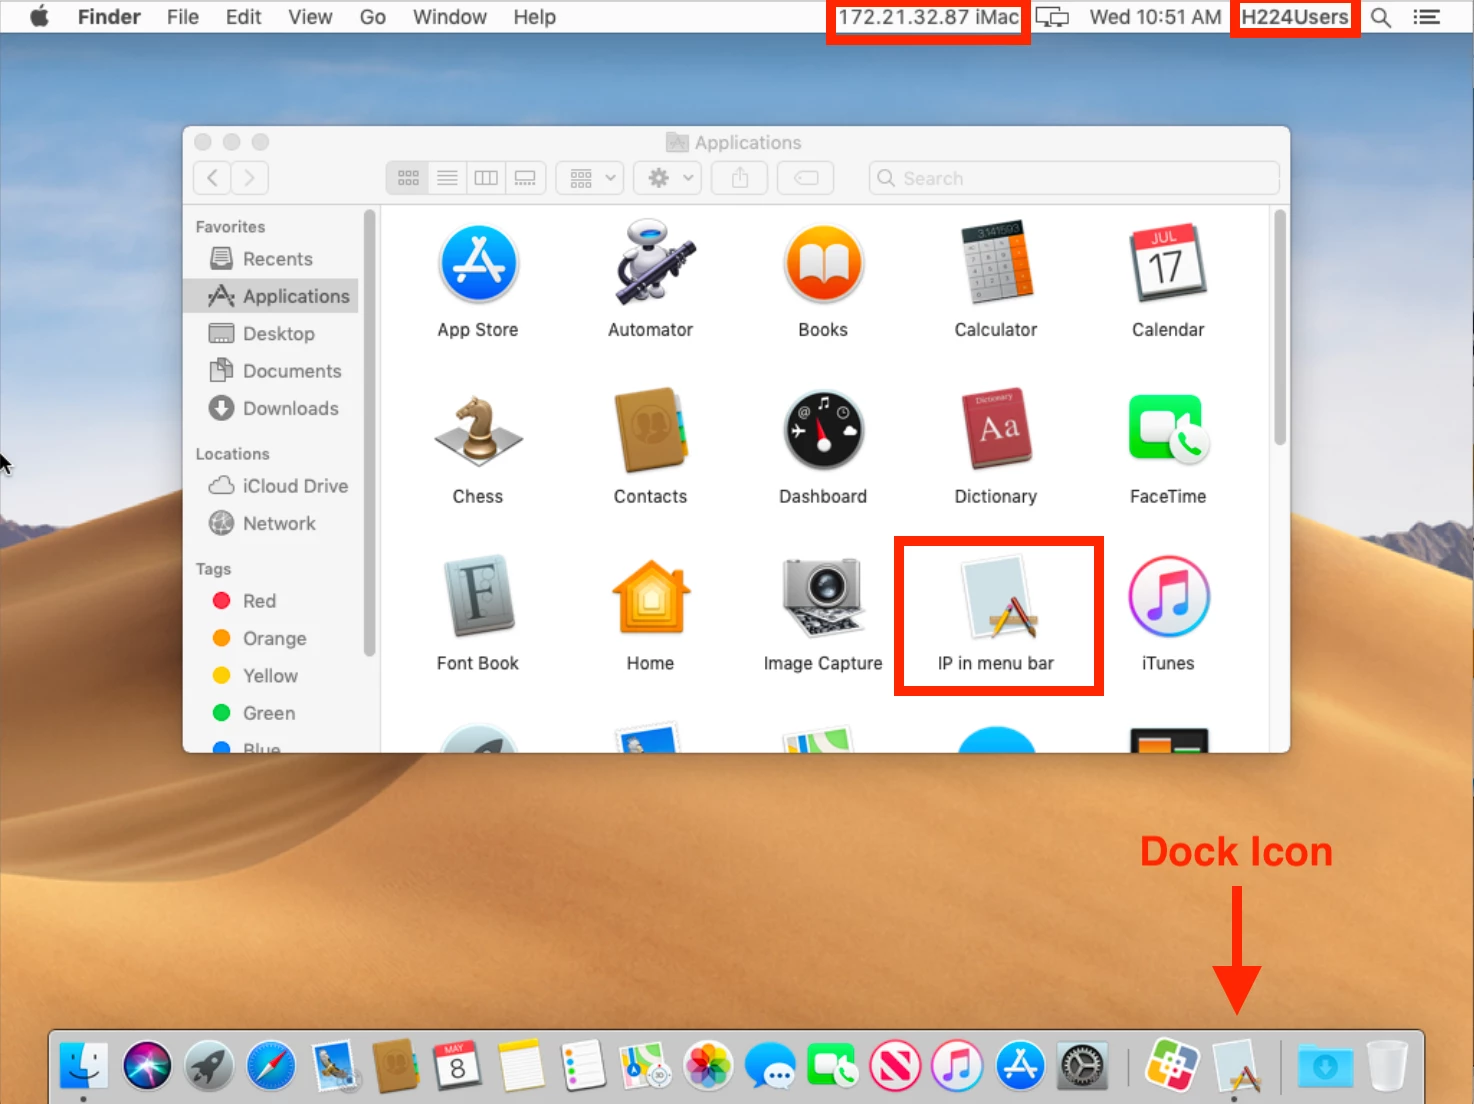Select Downloads in the sidebar
Screen dimensions: 1474x1104
click(271, 408)
